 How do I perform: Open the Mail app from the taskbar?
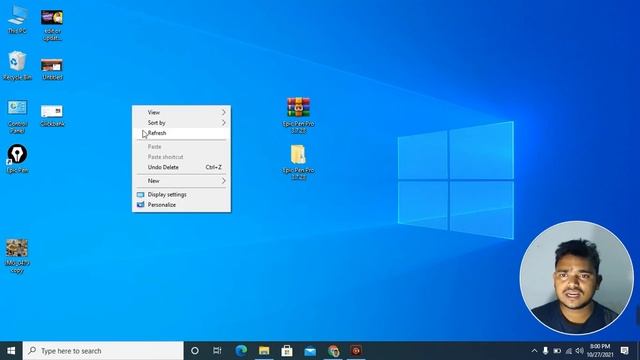pyautogui.click(x=310, y=351)
